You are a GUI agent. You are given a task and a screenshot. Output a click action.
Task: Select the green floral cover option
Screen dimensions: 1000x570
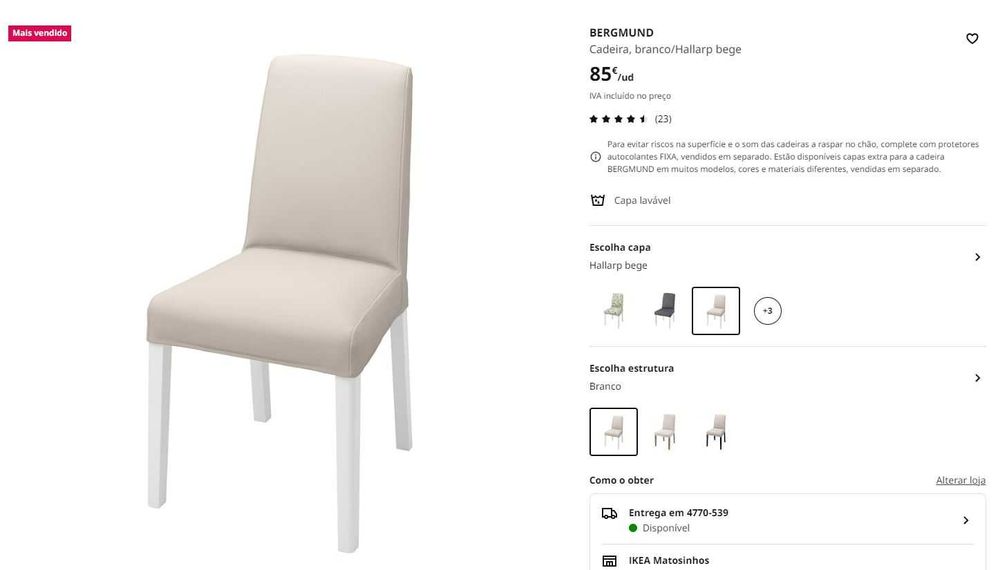point(614,311)
